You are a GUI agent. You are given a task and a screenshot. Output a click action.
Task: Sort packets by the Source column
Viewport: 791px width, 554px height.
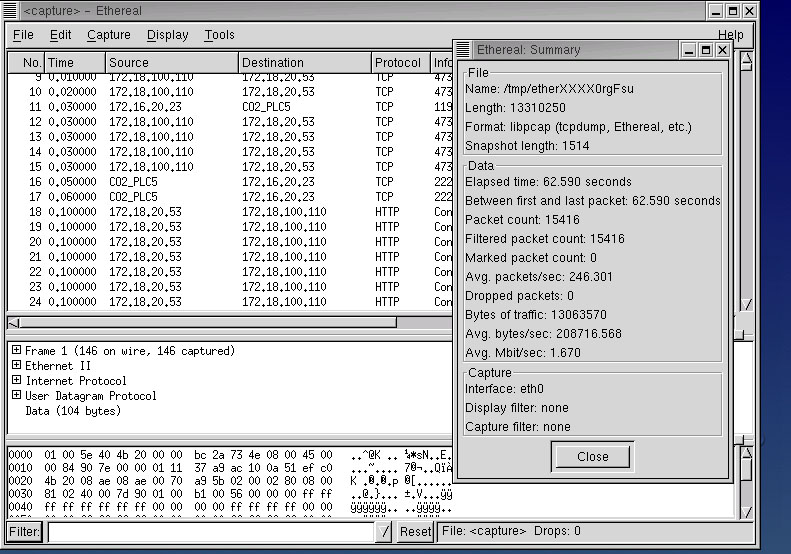172,63
